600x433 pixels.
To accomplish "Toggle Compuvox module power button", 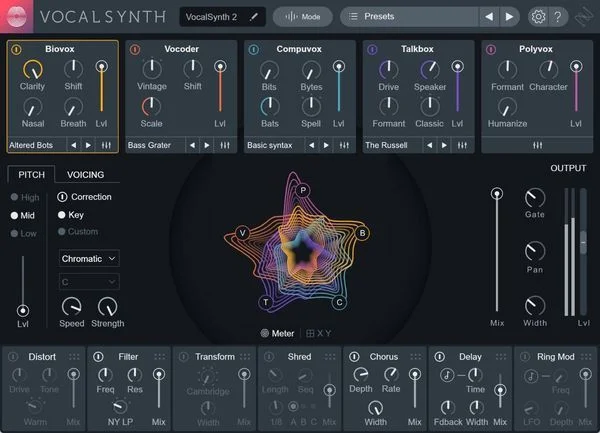I will pos(254,49).
